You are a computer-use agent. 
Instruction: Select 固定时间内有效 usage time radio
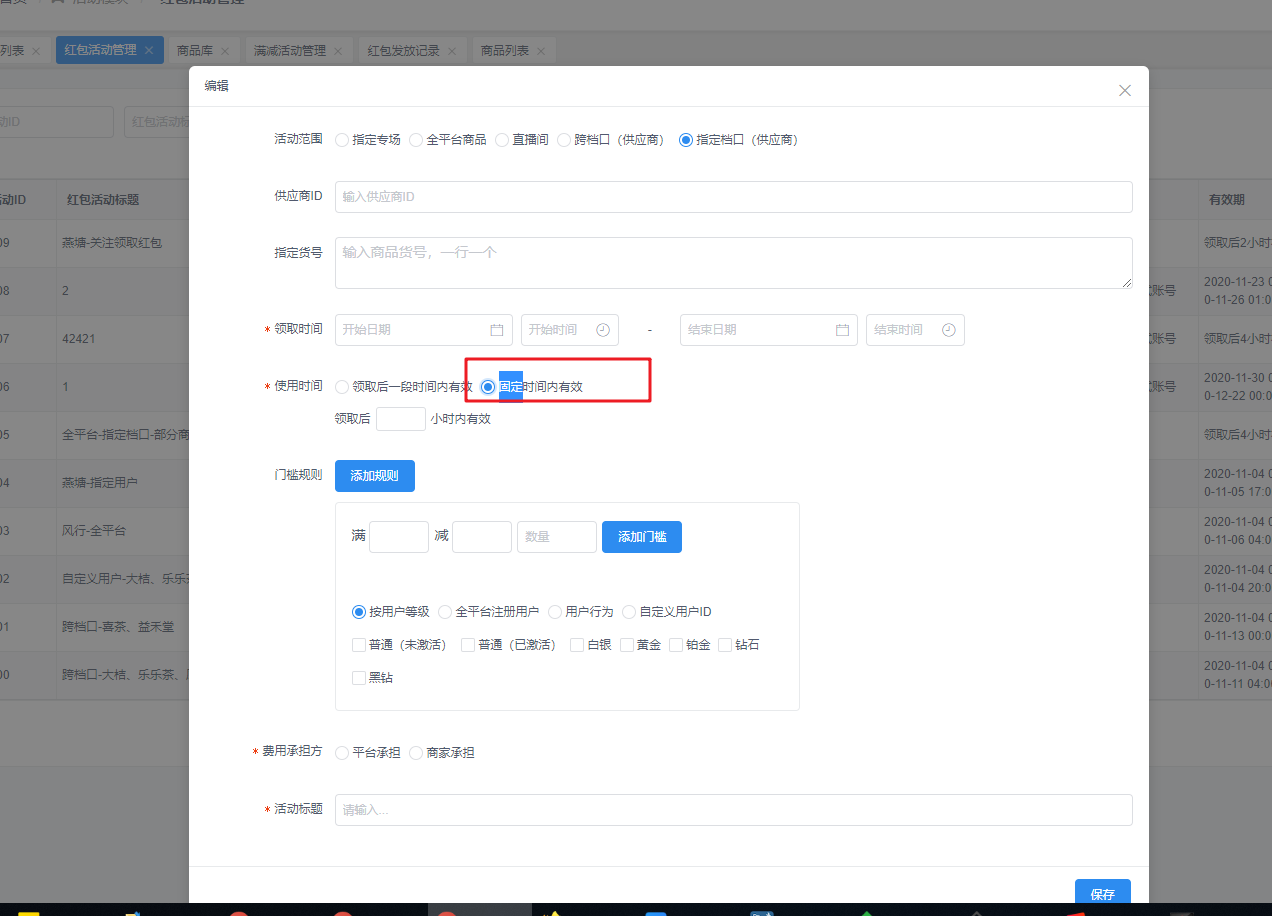[x=488, y=386]
